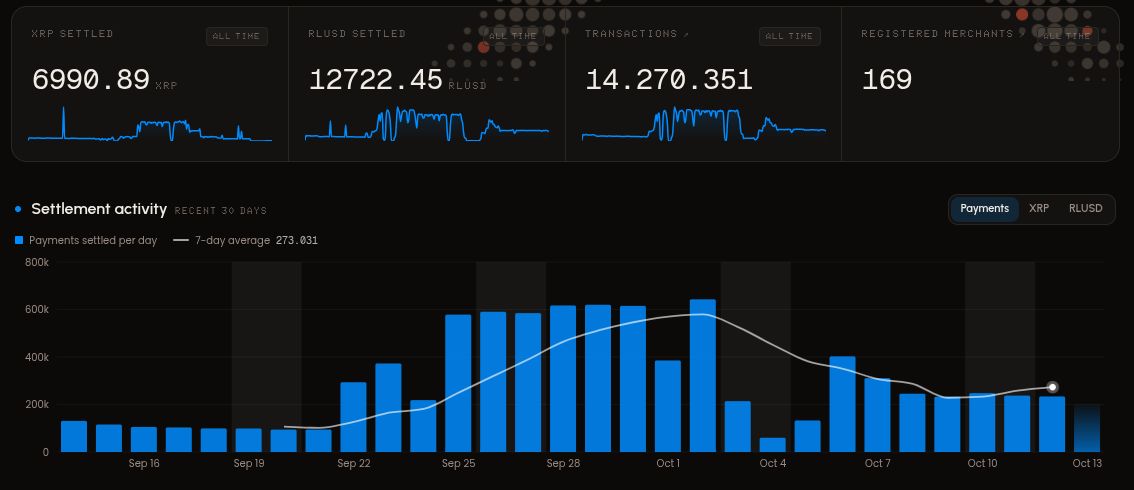Image resolution: width=1134 pixels, height=490 pixels.
Task: Click the RLUSD Settled sparkline chart
Action: [x=427, y=124]
